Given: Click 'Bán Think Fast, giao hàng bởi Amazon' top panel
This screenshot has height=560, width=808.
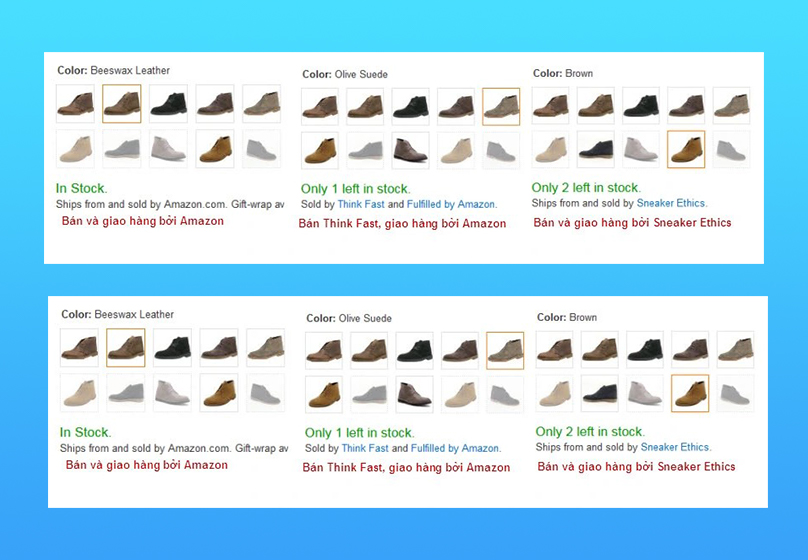Looking at the screenshot, I should (402, 224).
